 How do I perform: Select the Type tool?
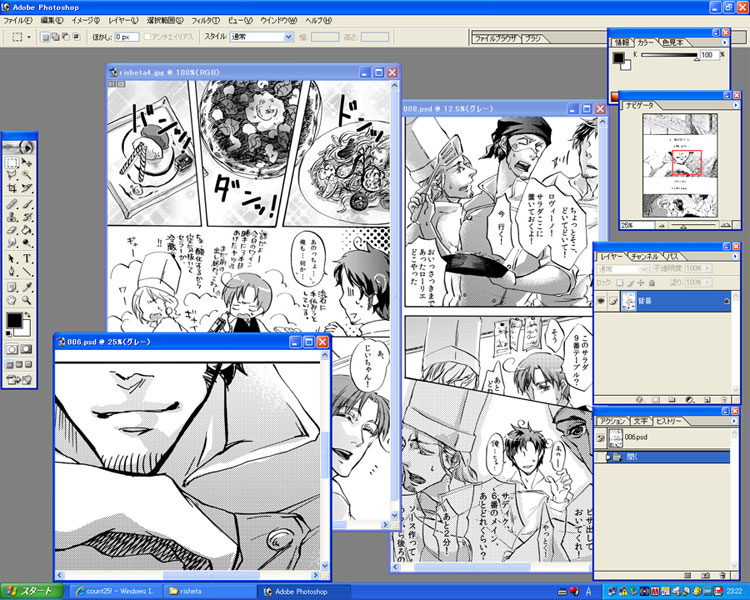(x=27, y=259)
